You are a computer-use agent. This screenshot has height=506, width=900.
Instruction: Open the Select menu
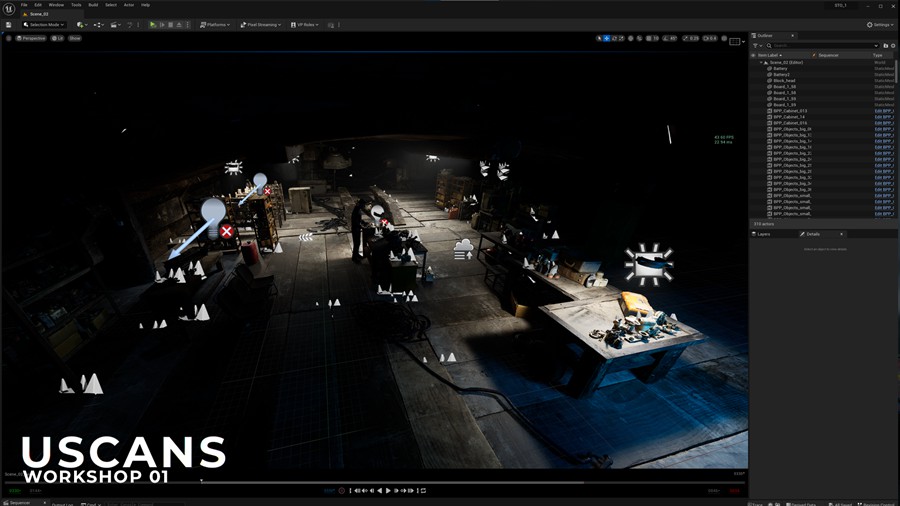point(111,5)
